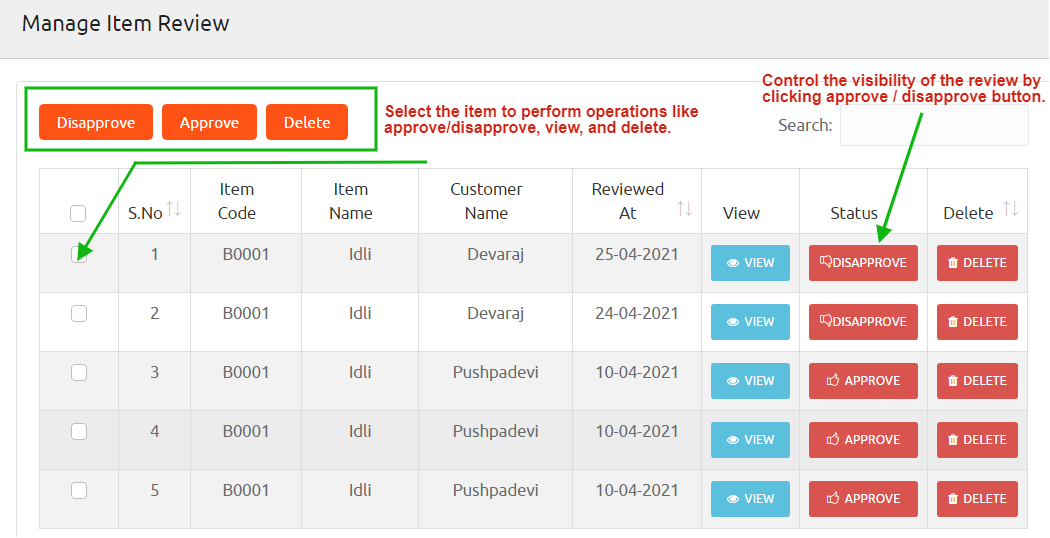This screenshot has height=538, width=1050.
Task: Click the trash DELETE button for row 4
Action: point(977,440)
